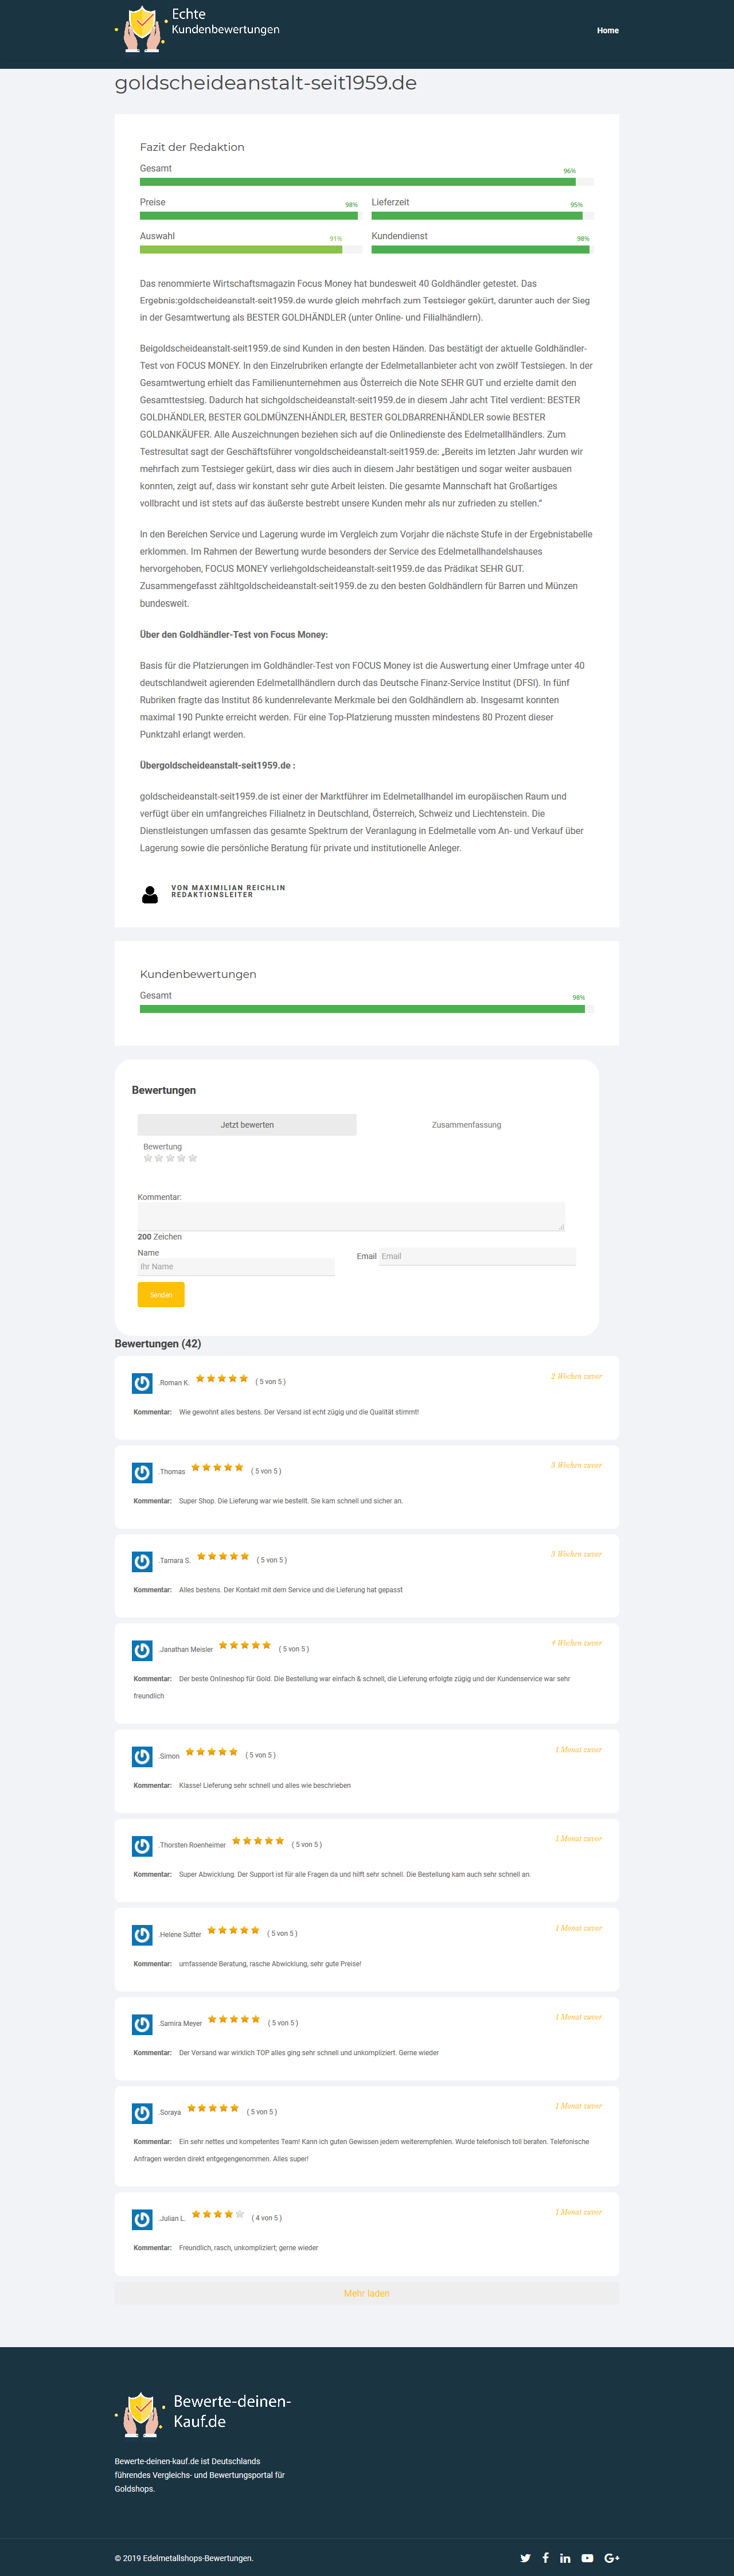
Task: Click the avatar icon of Roman K.
Action: pyautogui.click(x=142, y=1384)
